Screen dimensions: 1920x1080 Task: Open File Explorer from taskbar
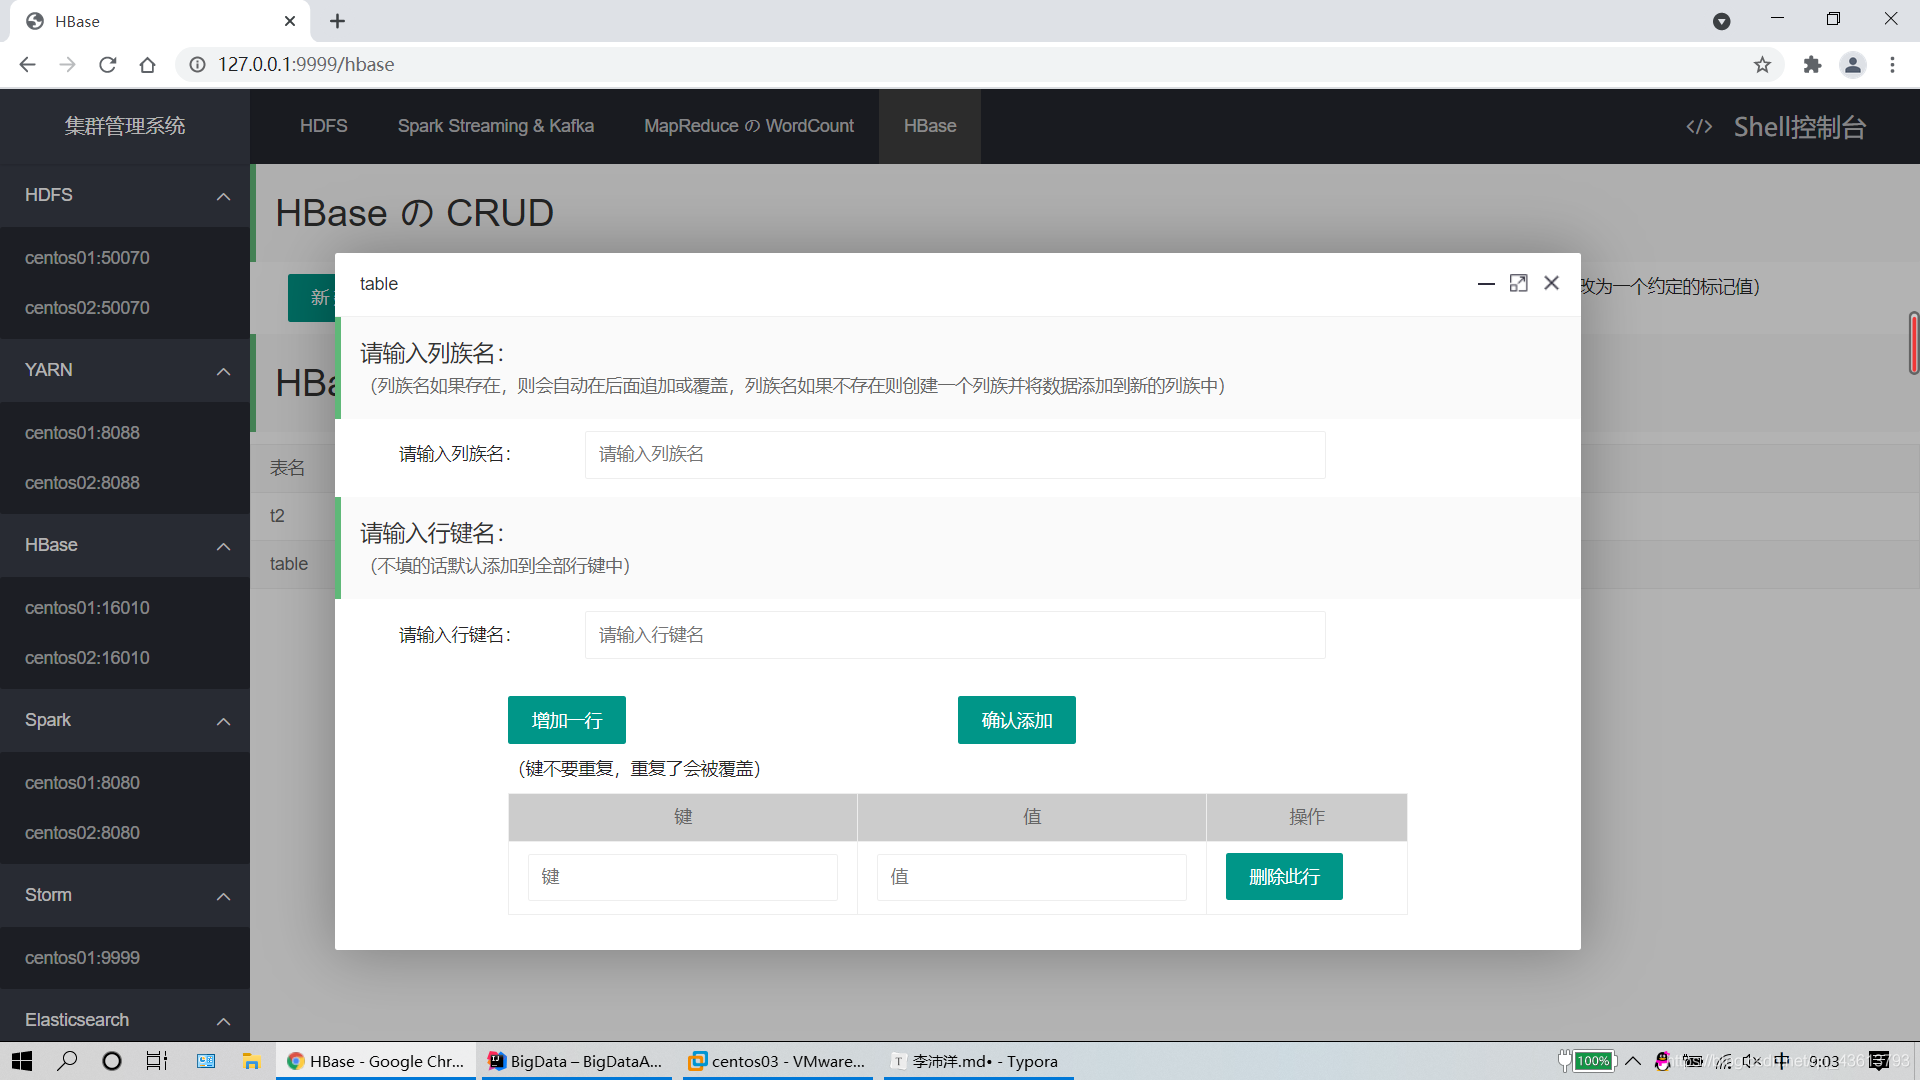251,1061
